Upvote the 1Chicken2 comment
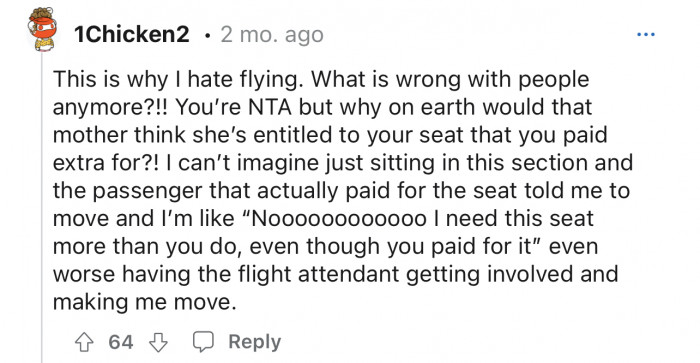 pos(84,342)
